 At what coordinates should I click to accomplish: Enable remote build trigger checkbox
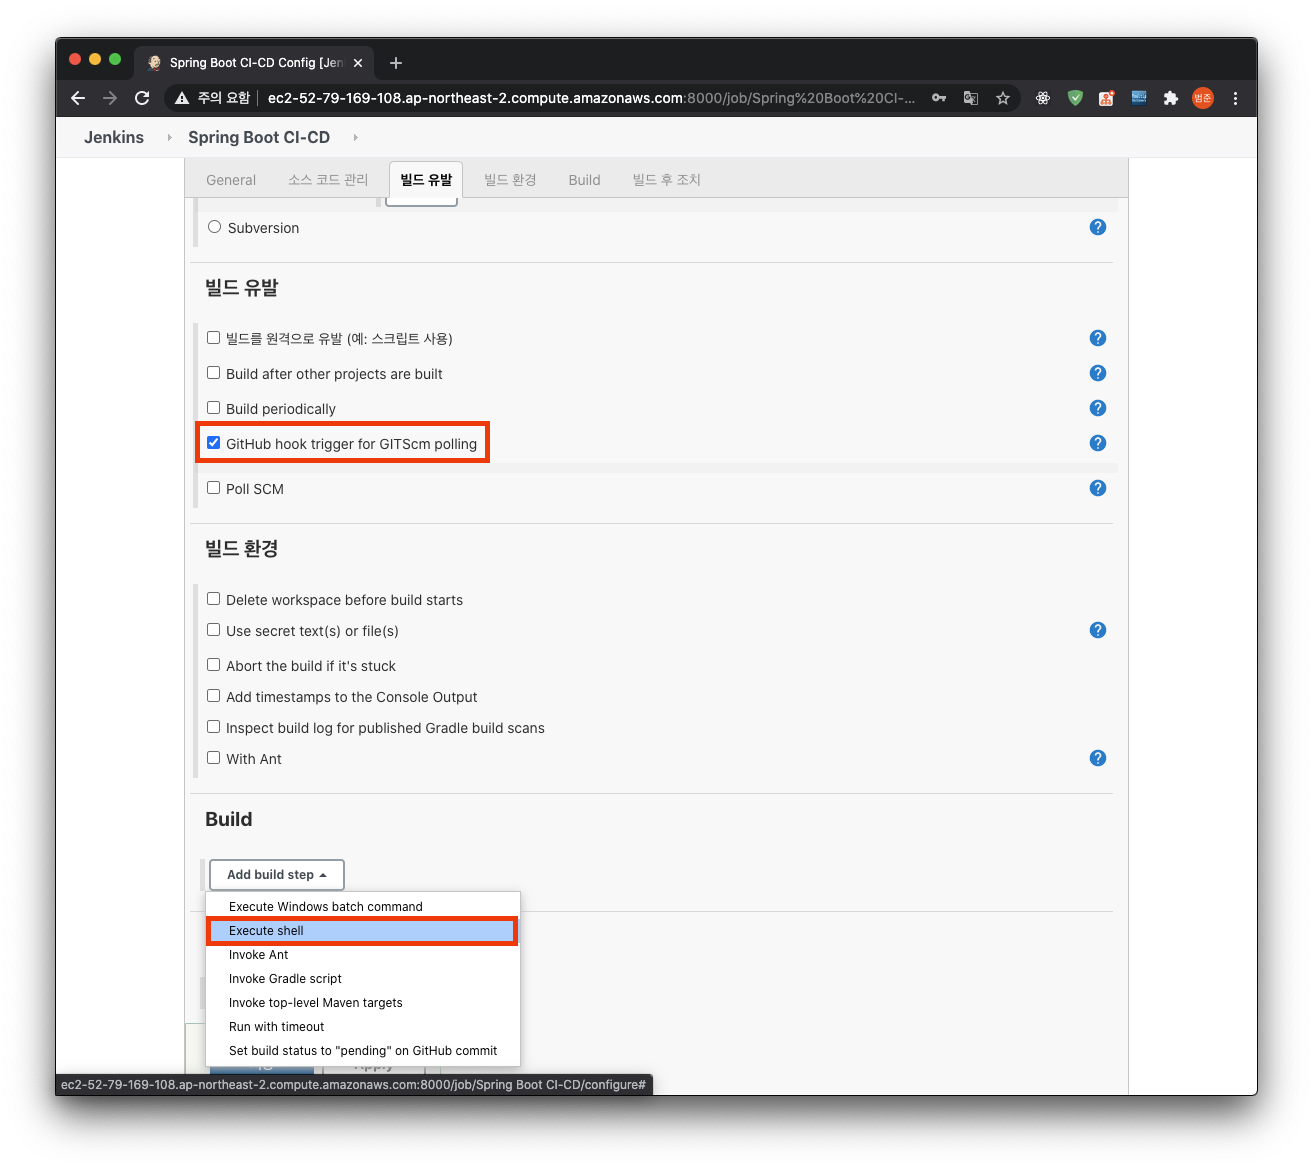pyautogui.click(x=213, y=338)
